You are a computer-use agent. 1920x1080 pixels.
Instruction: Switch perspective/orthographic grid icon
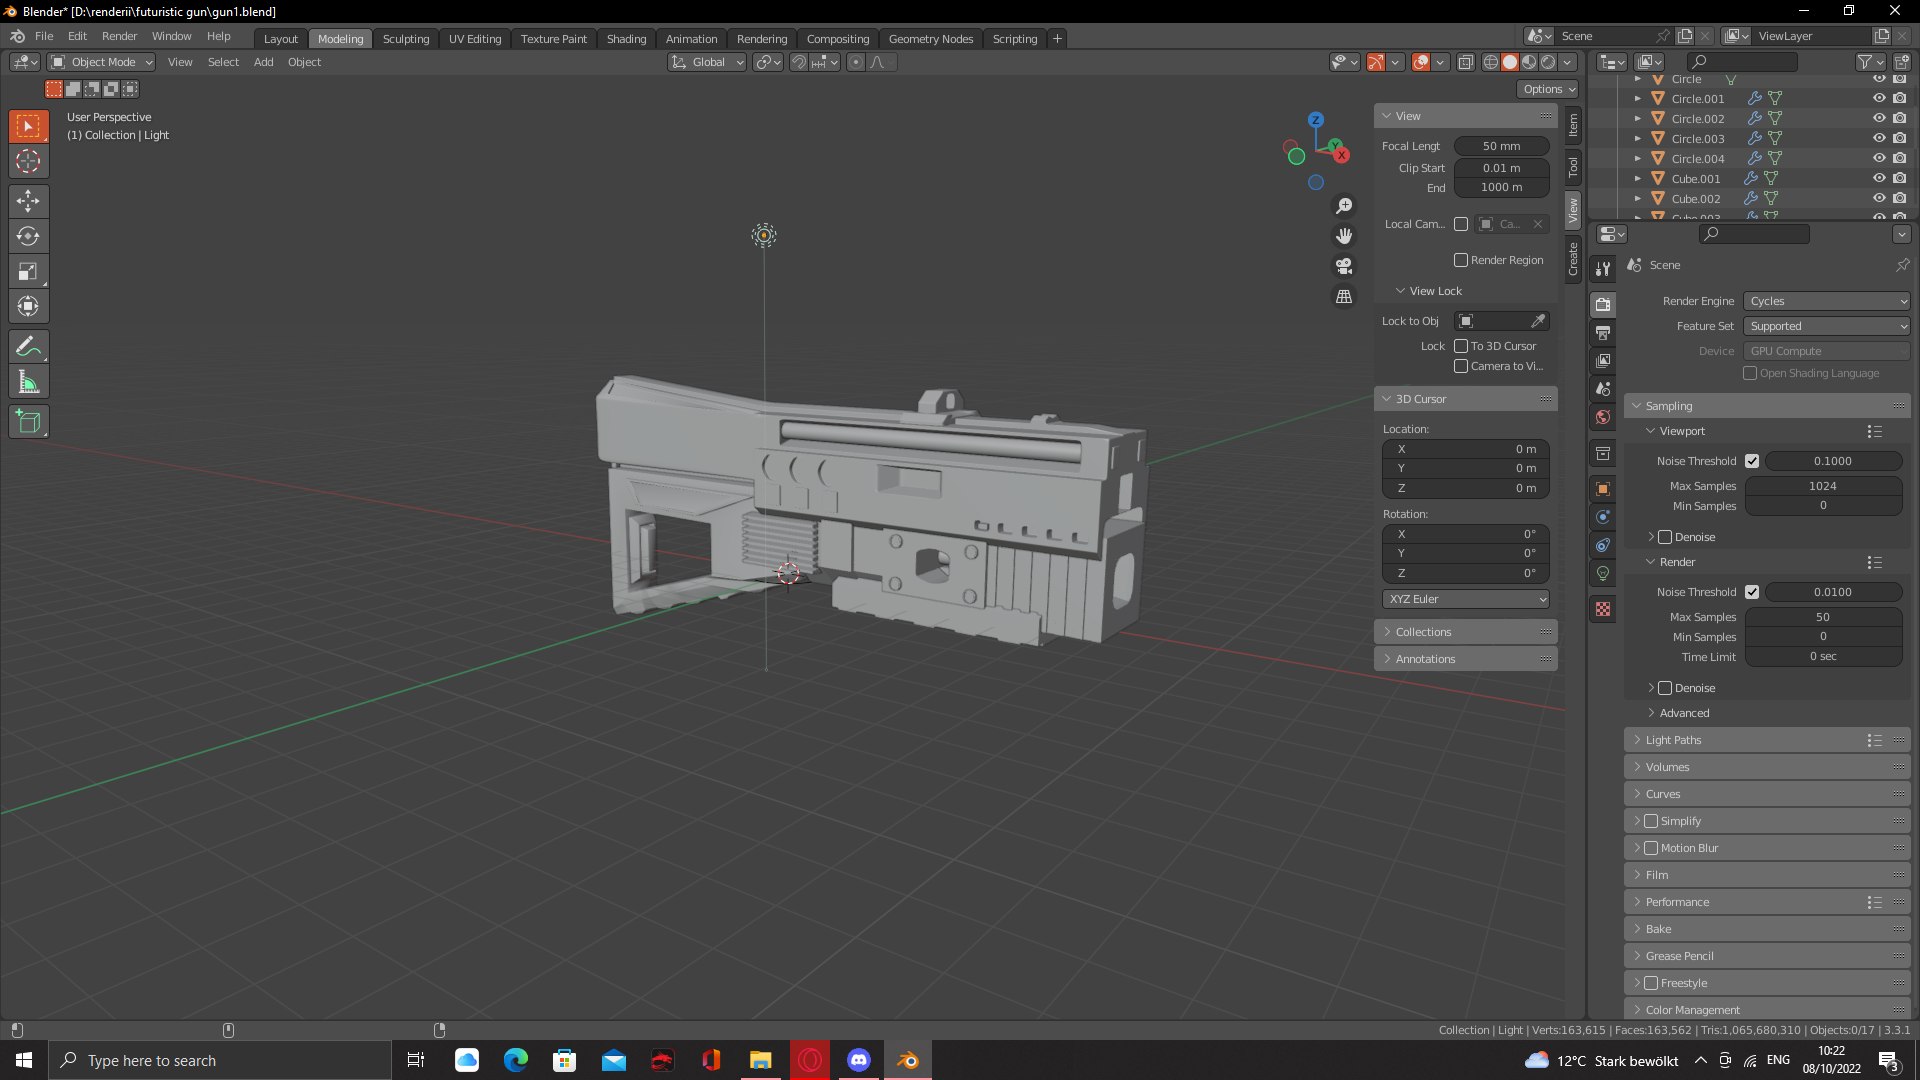pos(1344,297)
